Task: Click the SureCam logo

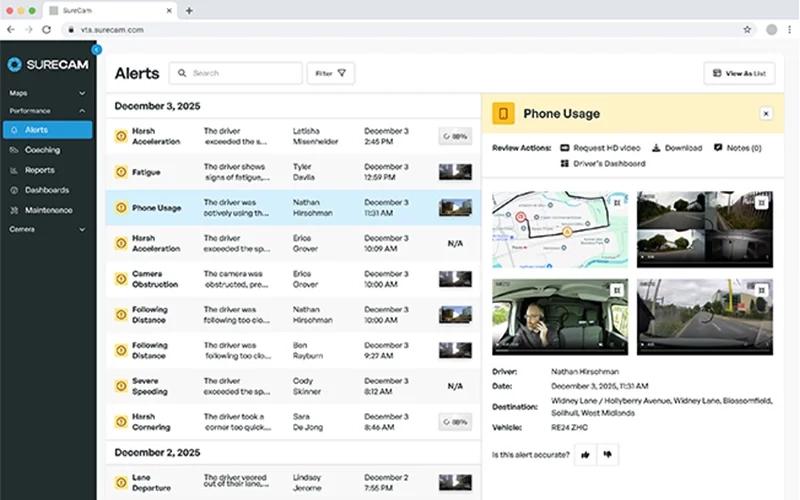Action: click(x=48, y=64)
